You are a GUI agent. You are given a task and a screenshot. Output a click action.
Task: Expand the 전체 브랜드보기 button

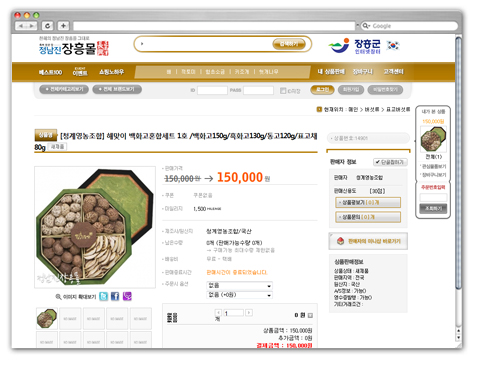pyautogui.click(x=117, y=89)
